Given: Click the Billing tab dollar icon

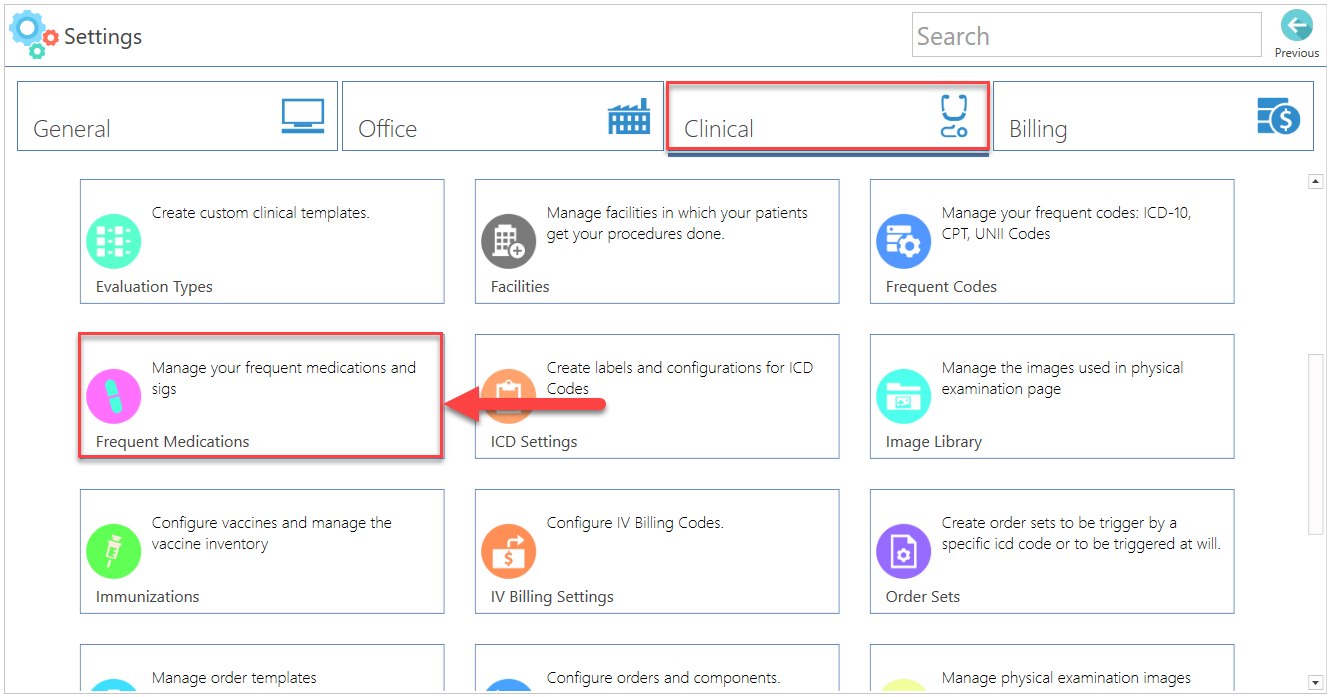Looking at the screenshot, I should click(x=1278, y=116).
